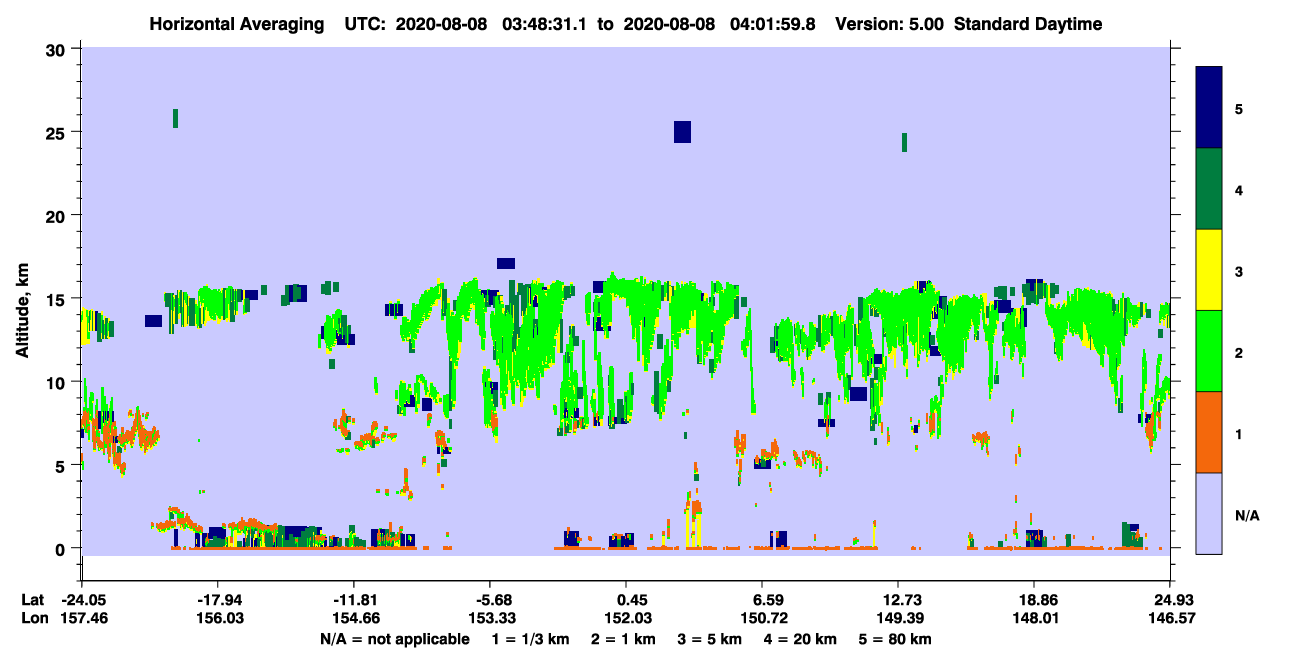The width and height of the screenshot is (1300, 667).
Task: Click the '4 = 20 km' legend entry
Action: pyautogui.click(x=802, y=639)
